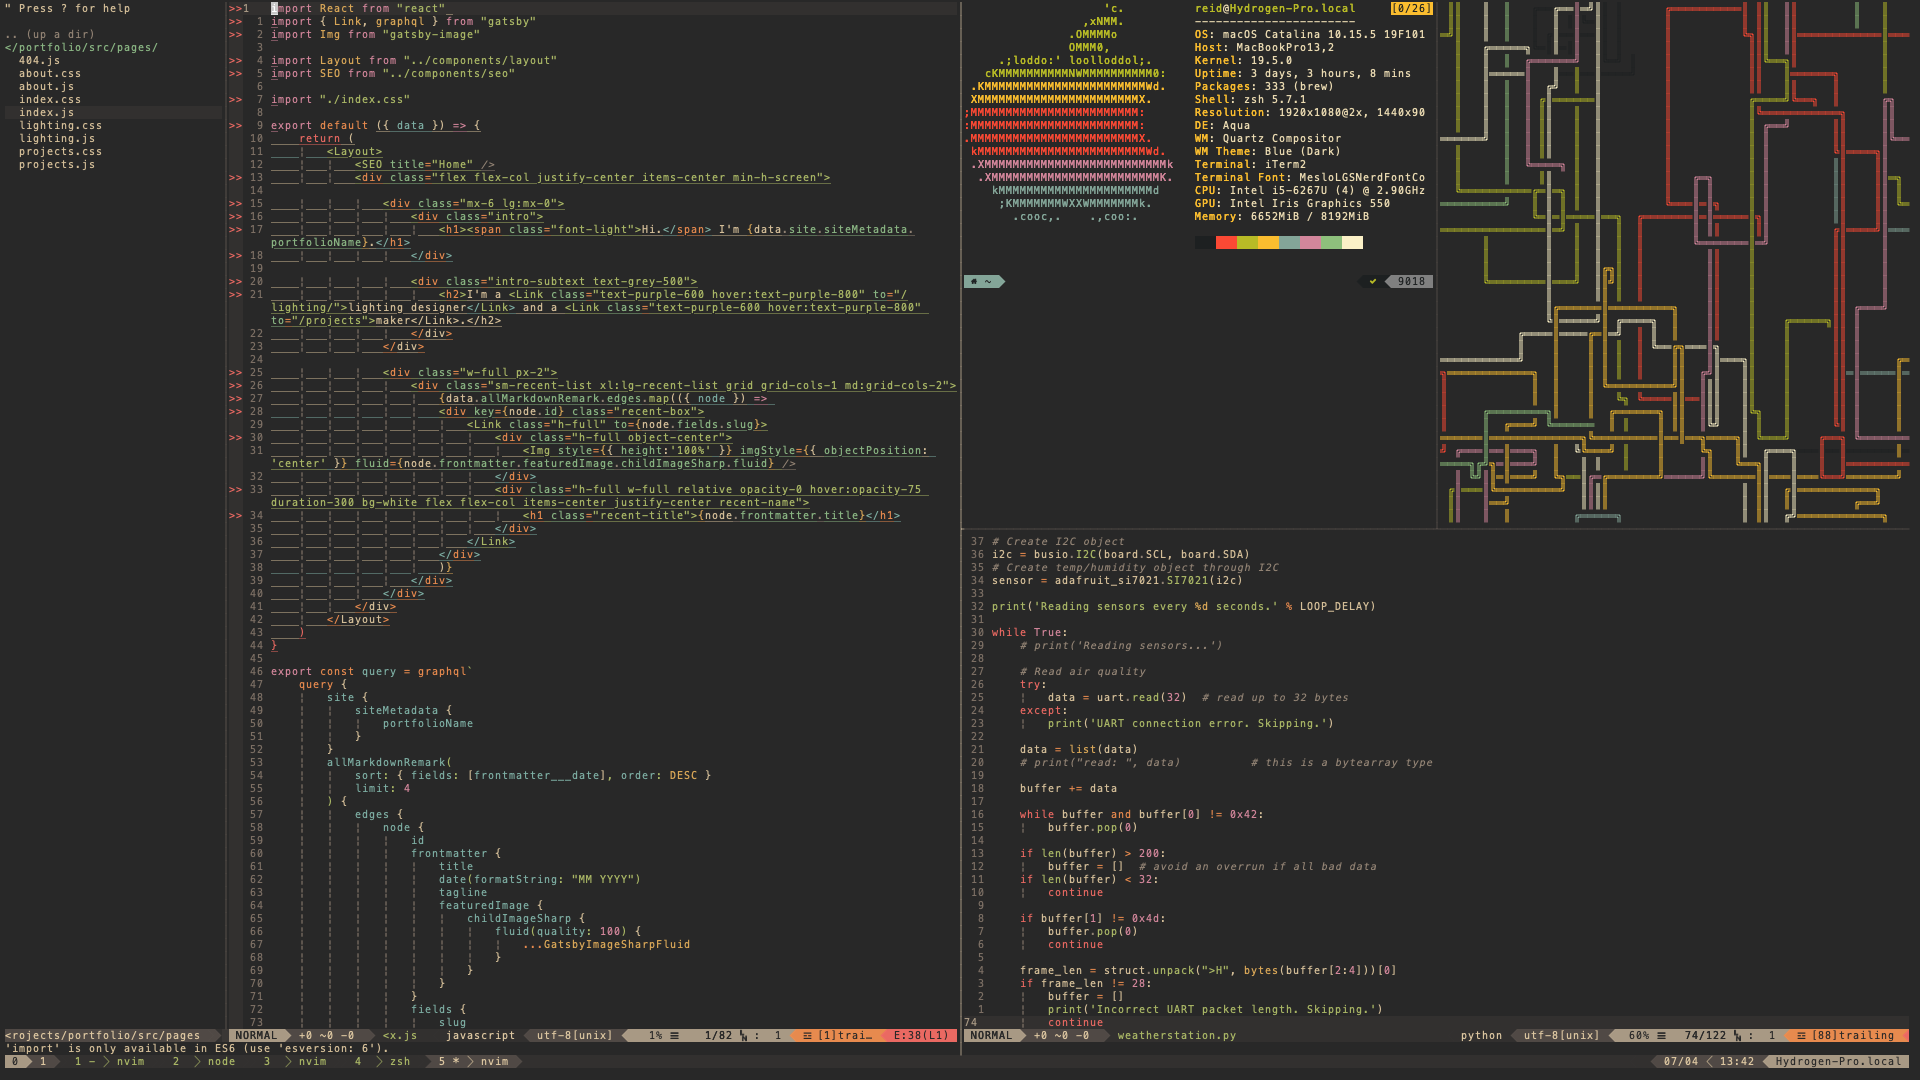Image resolution: width=1920 pixels, height=1080 pixels.
Task: Click the hamburger icon beside 1% indicator
Action: point(674,1036)
